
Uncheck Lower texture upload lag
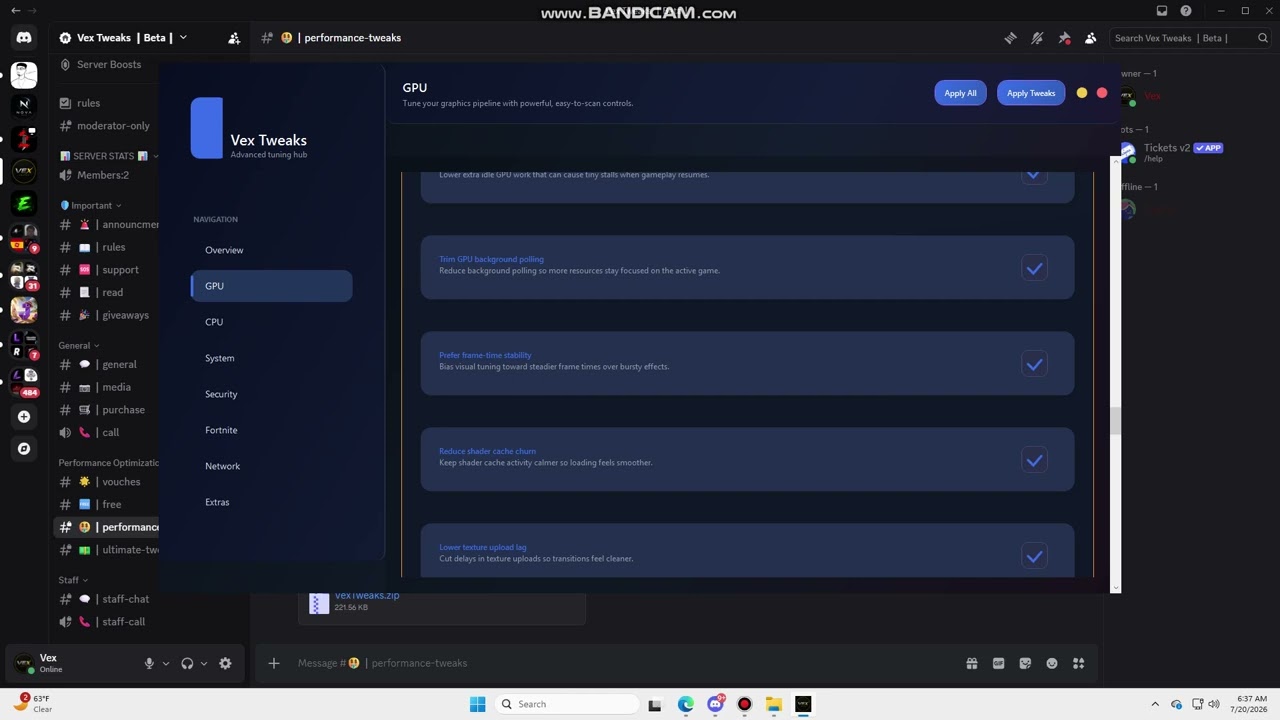1034,556
